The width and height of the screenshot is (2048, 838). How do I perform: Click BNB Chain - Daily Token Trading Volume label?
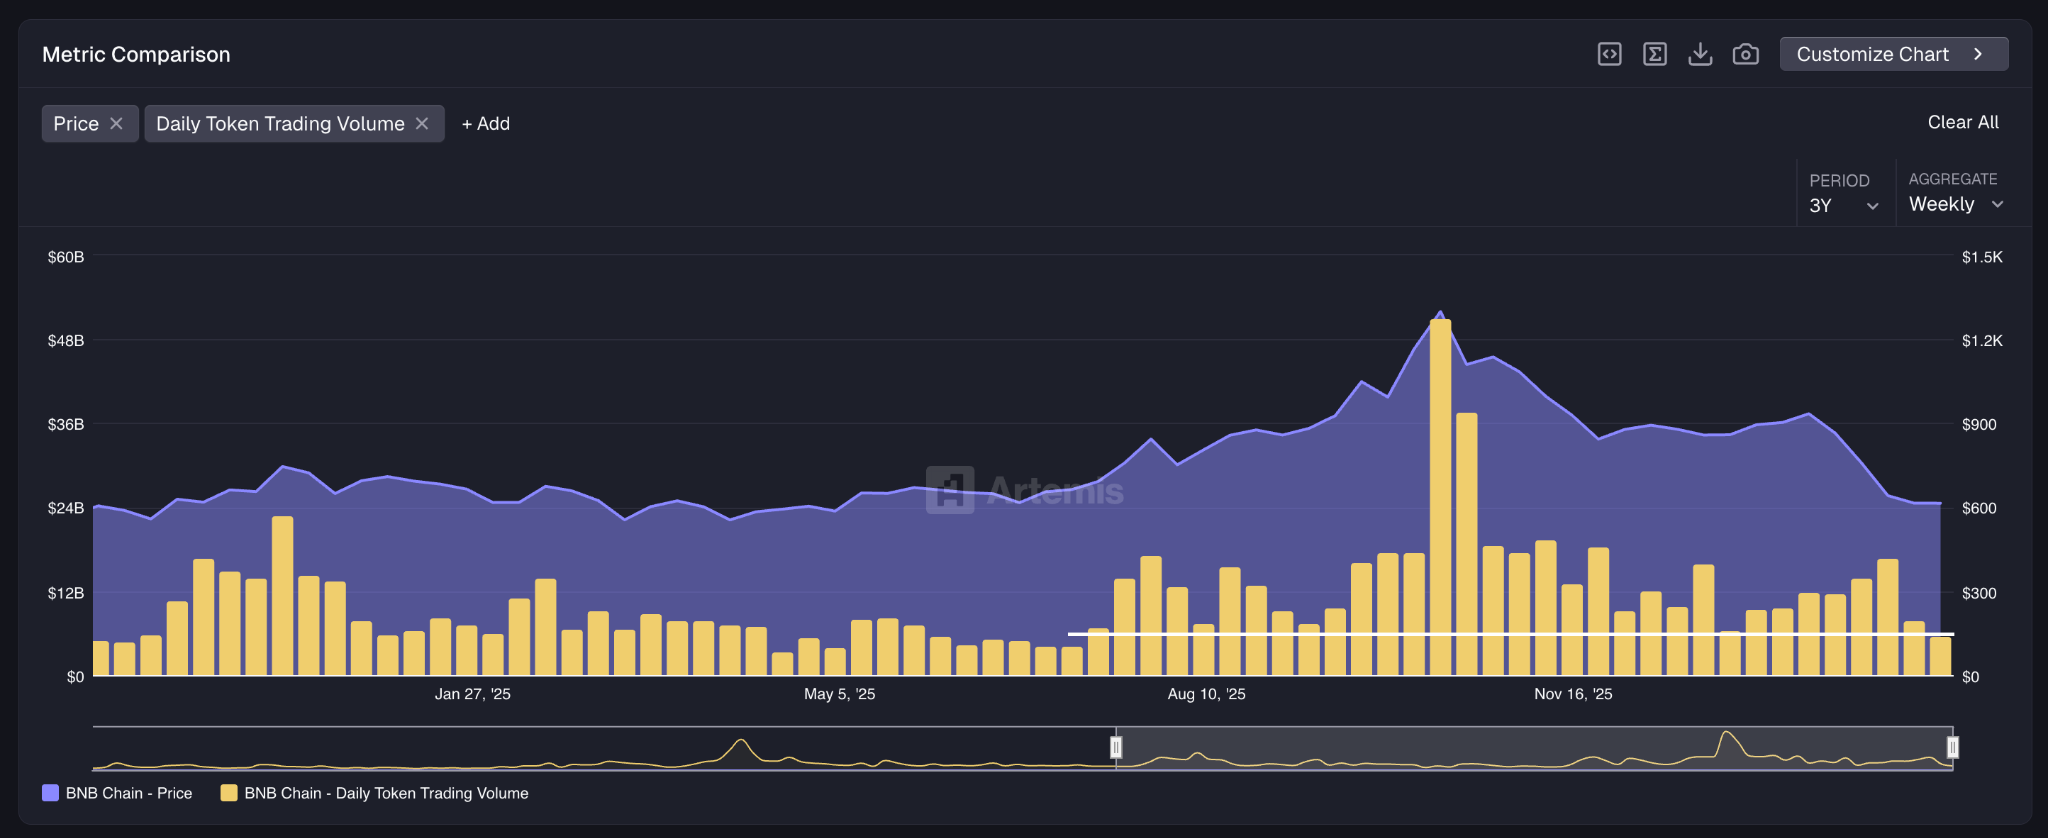point(386,793)
